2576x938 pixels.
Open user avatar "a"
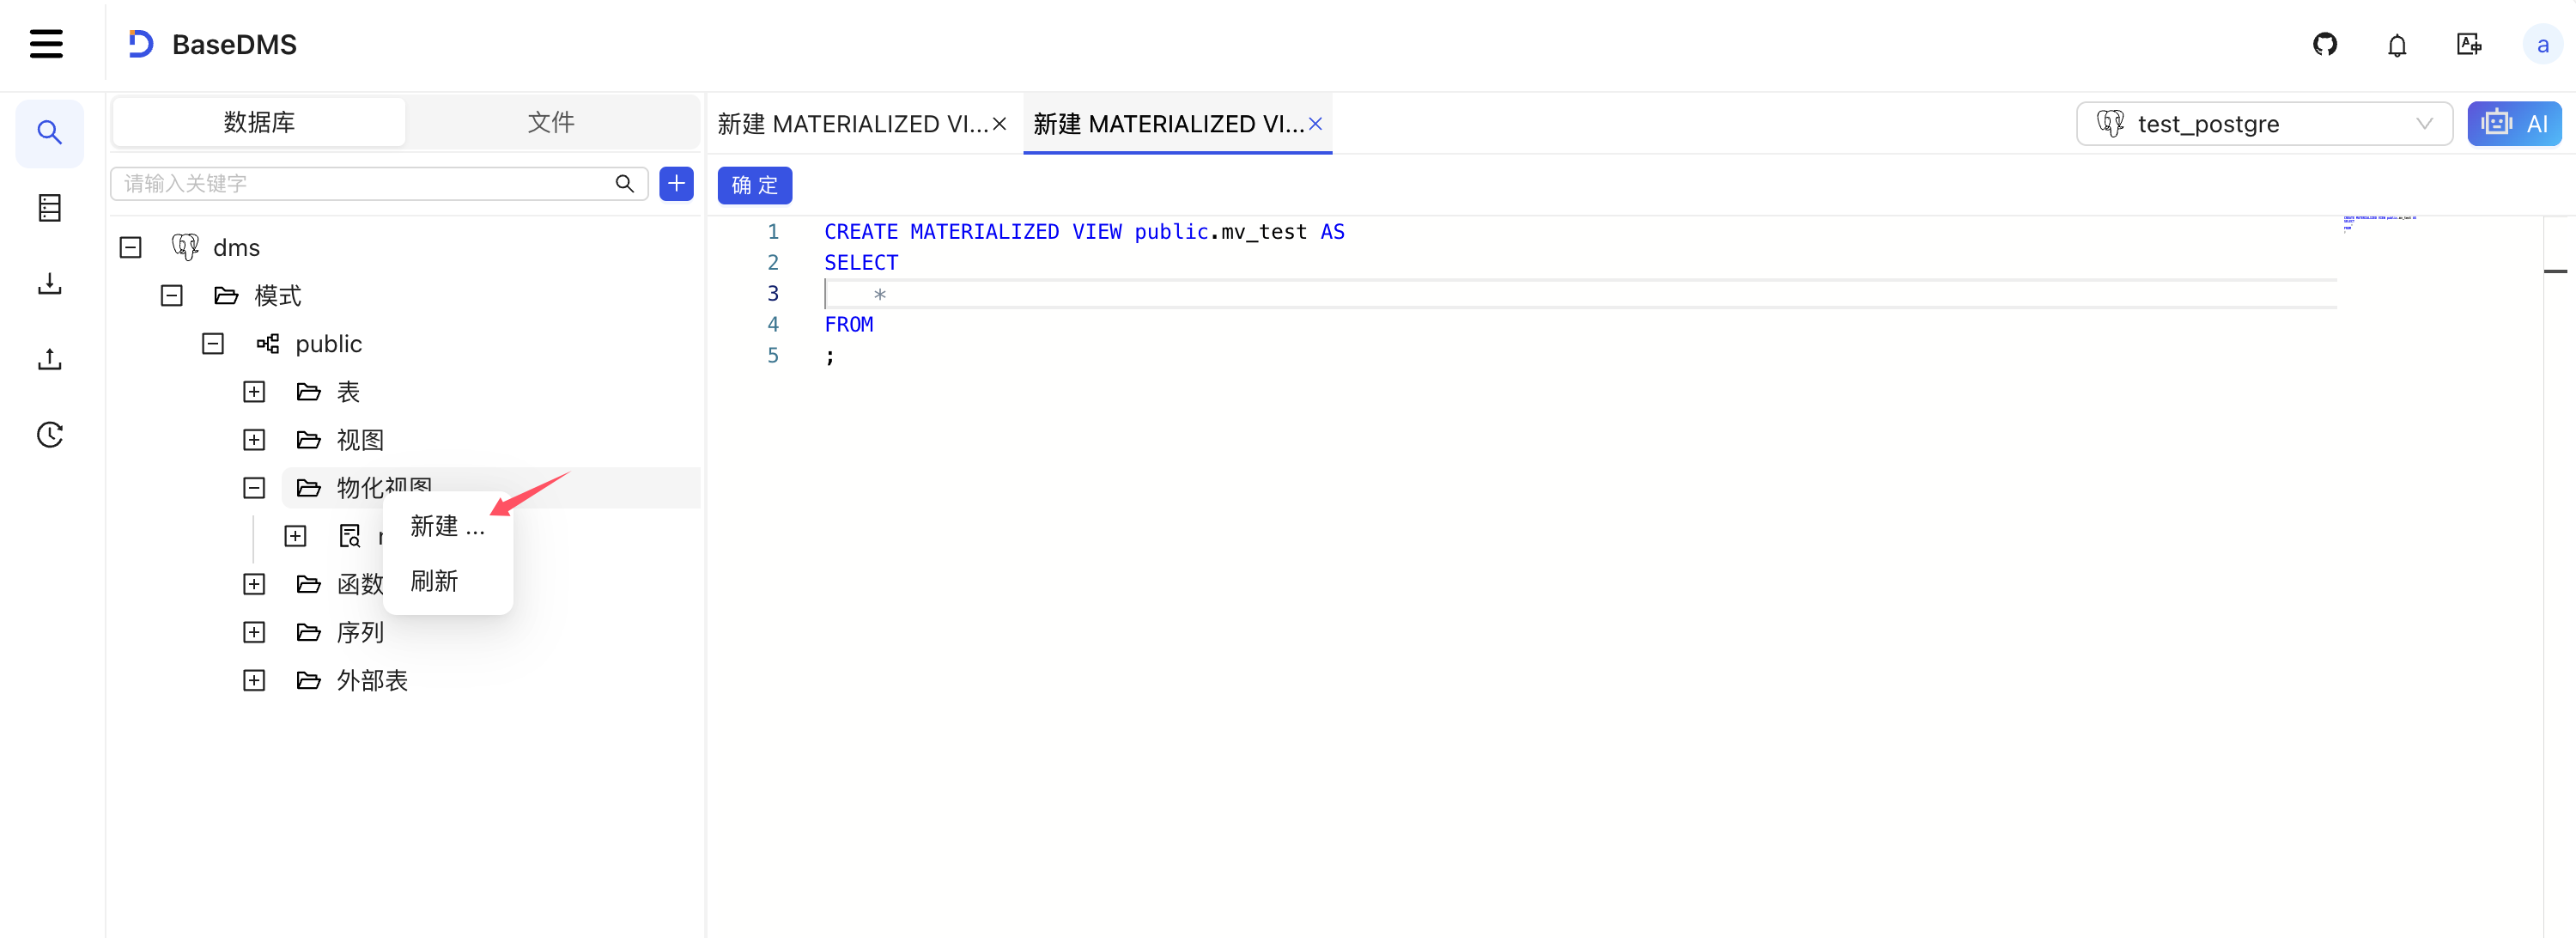coord(2542,45)
